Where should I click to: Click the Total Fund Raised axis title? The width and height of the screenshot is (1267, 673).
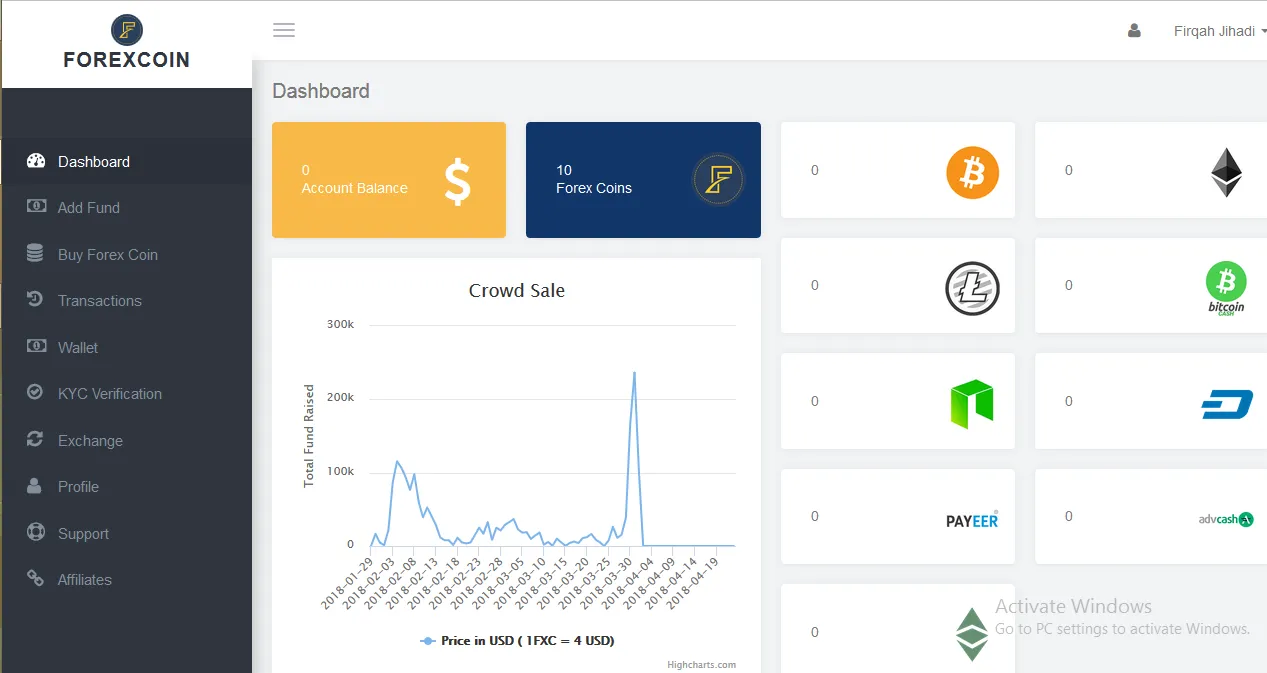tap(309, 435)
